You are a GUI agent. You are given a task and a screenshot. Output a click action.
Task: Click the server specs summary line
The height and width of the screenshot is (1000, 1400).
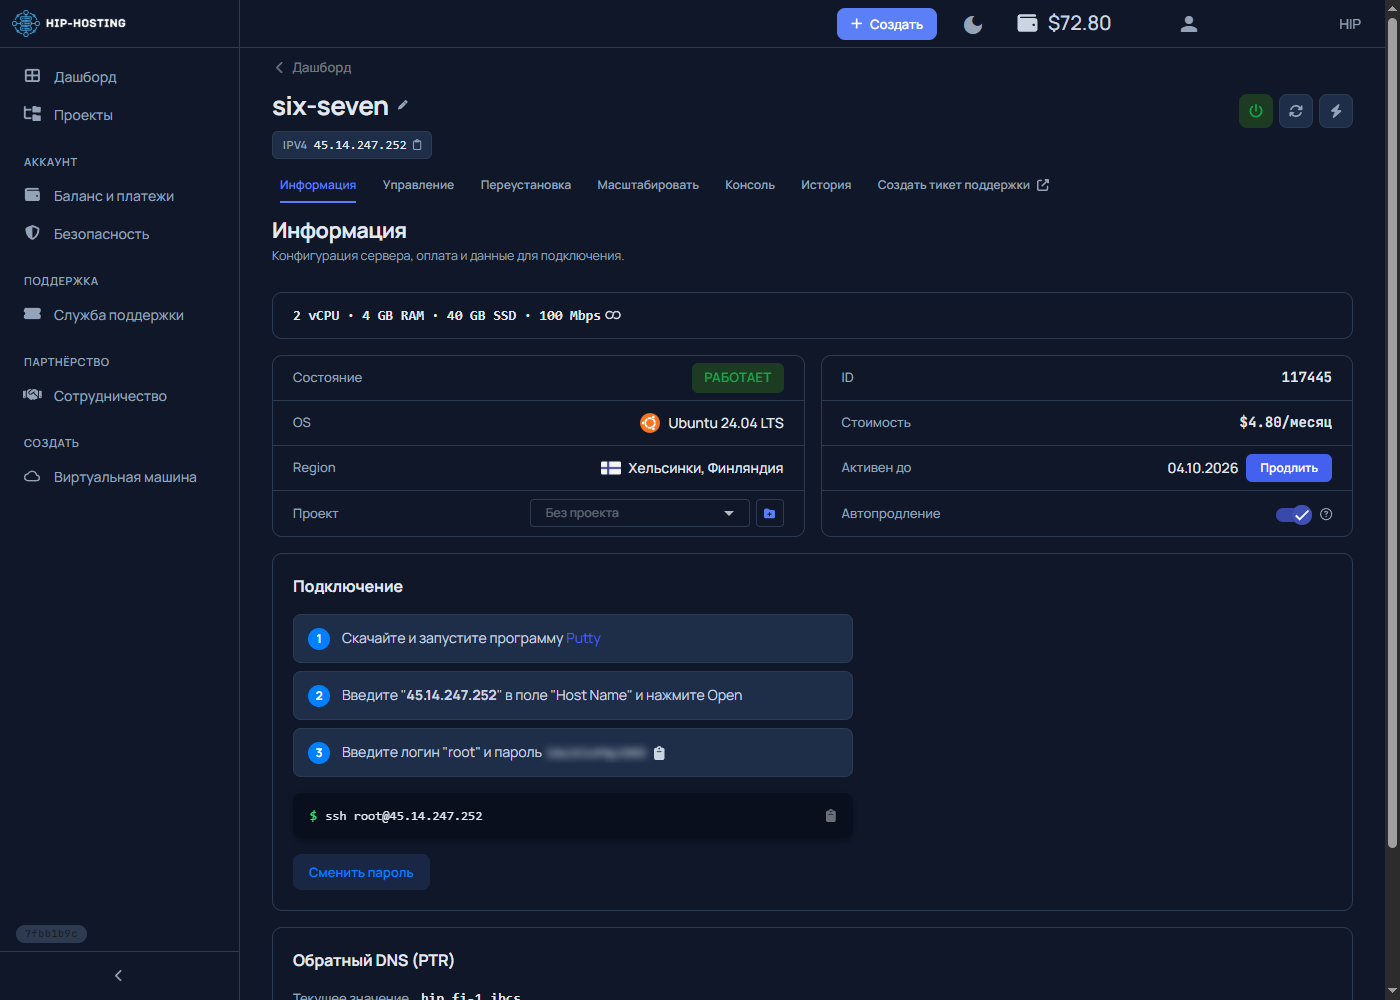click(x=812, y=316)
